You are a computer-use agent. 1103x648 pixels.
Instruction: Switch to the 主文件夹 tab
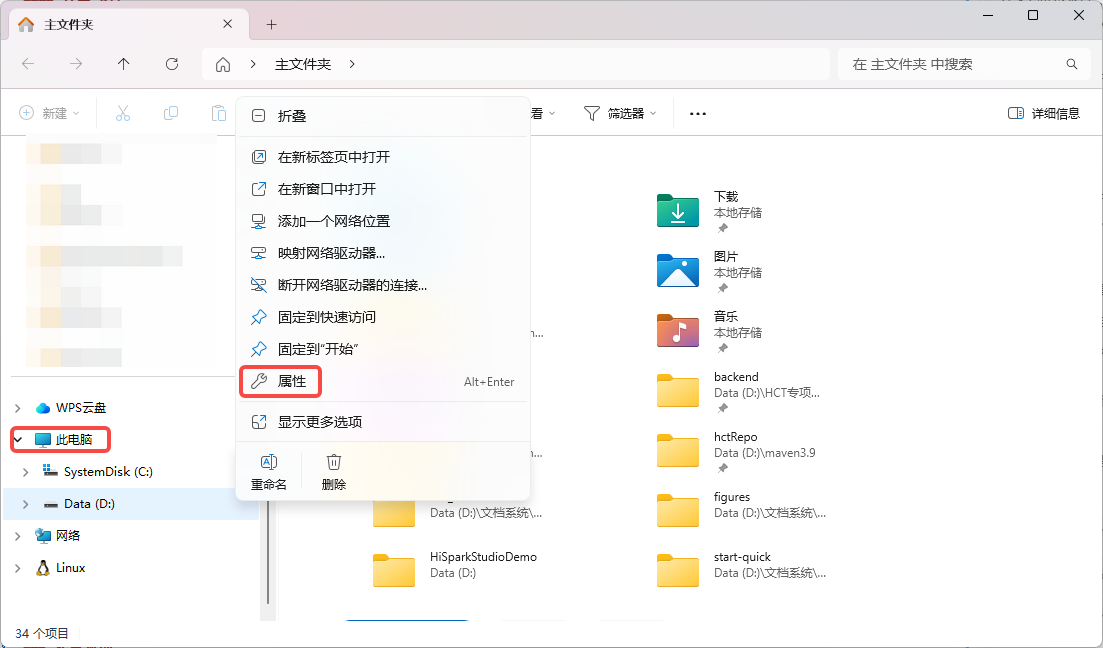tap(128, 25)
